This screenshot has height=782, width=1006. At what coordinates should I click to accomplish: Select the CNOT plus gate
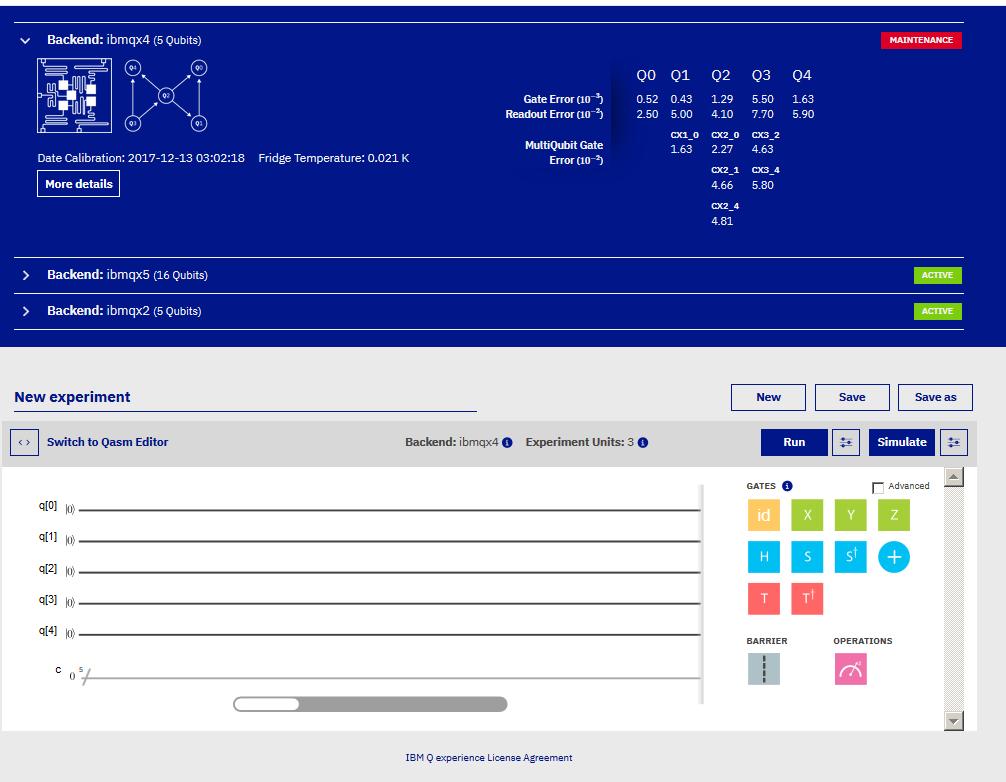(894, 557)
